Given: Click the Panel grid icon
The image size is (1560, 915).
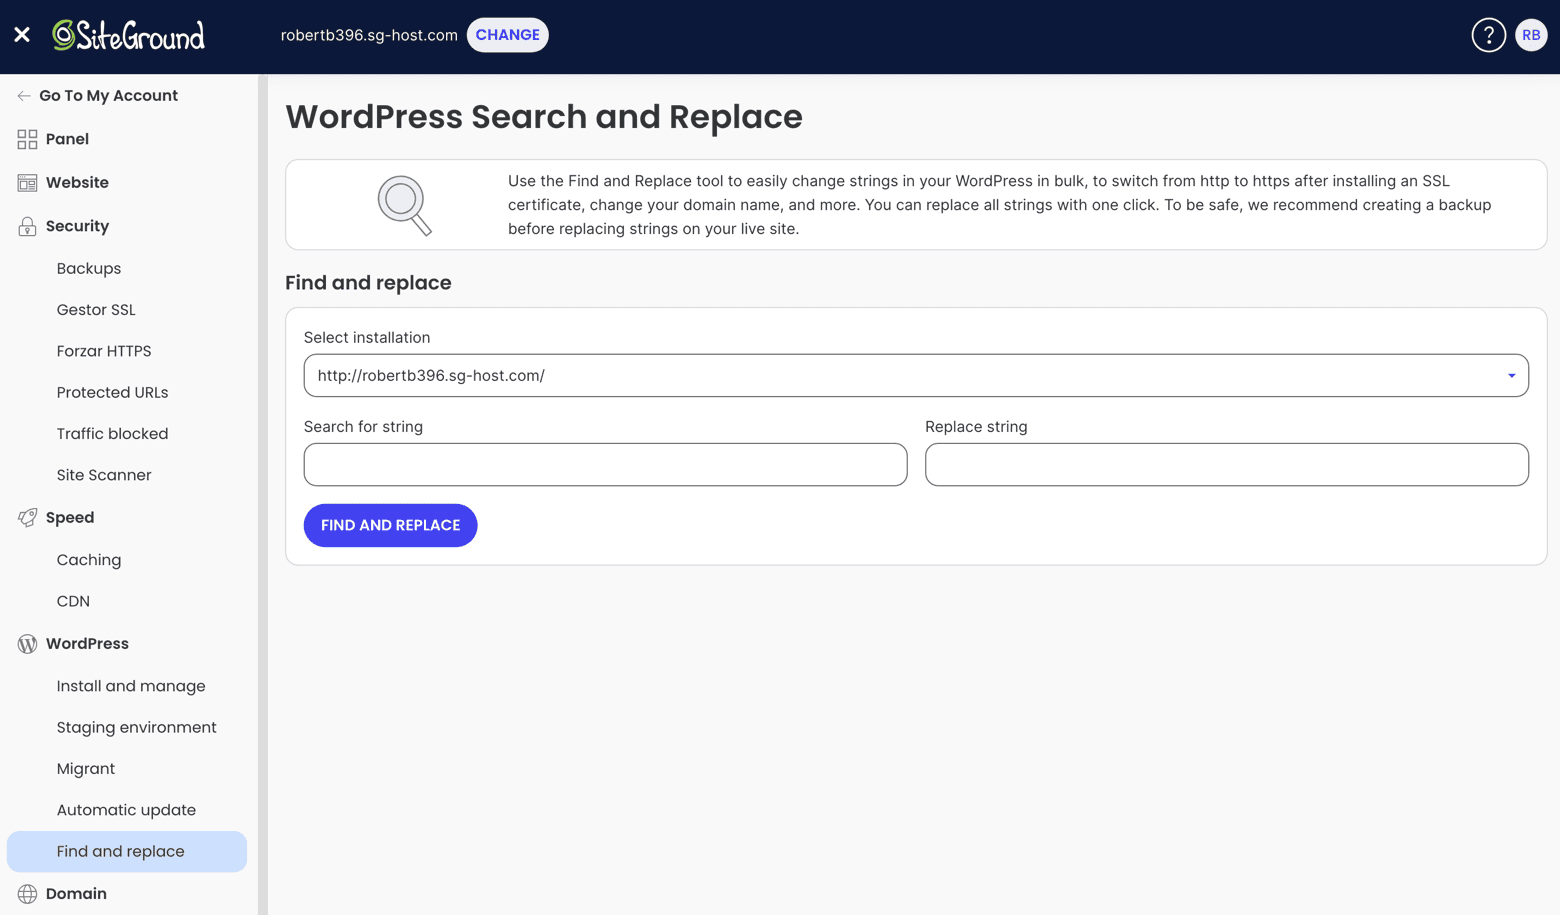Looking at the screenshot, I should [27, 139].
